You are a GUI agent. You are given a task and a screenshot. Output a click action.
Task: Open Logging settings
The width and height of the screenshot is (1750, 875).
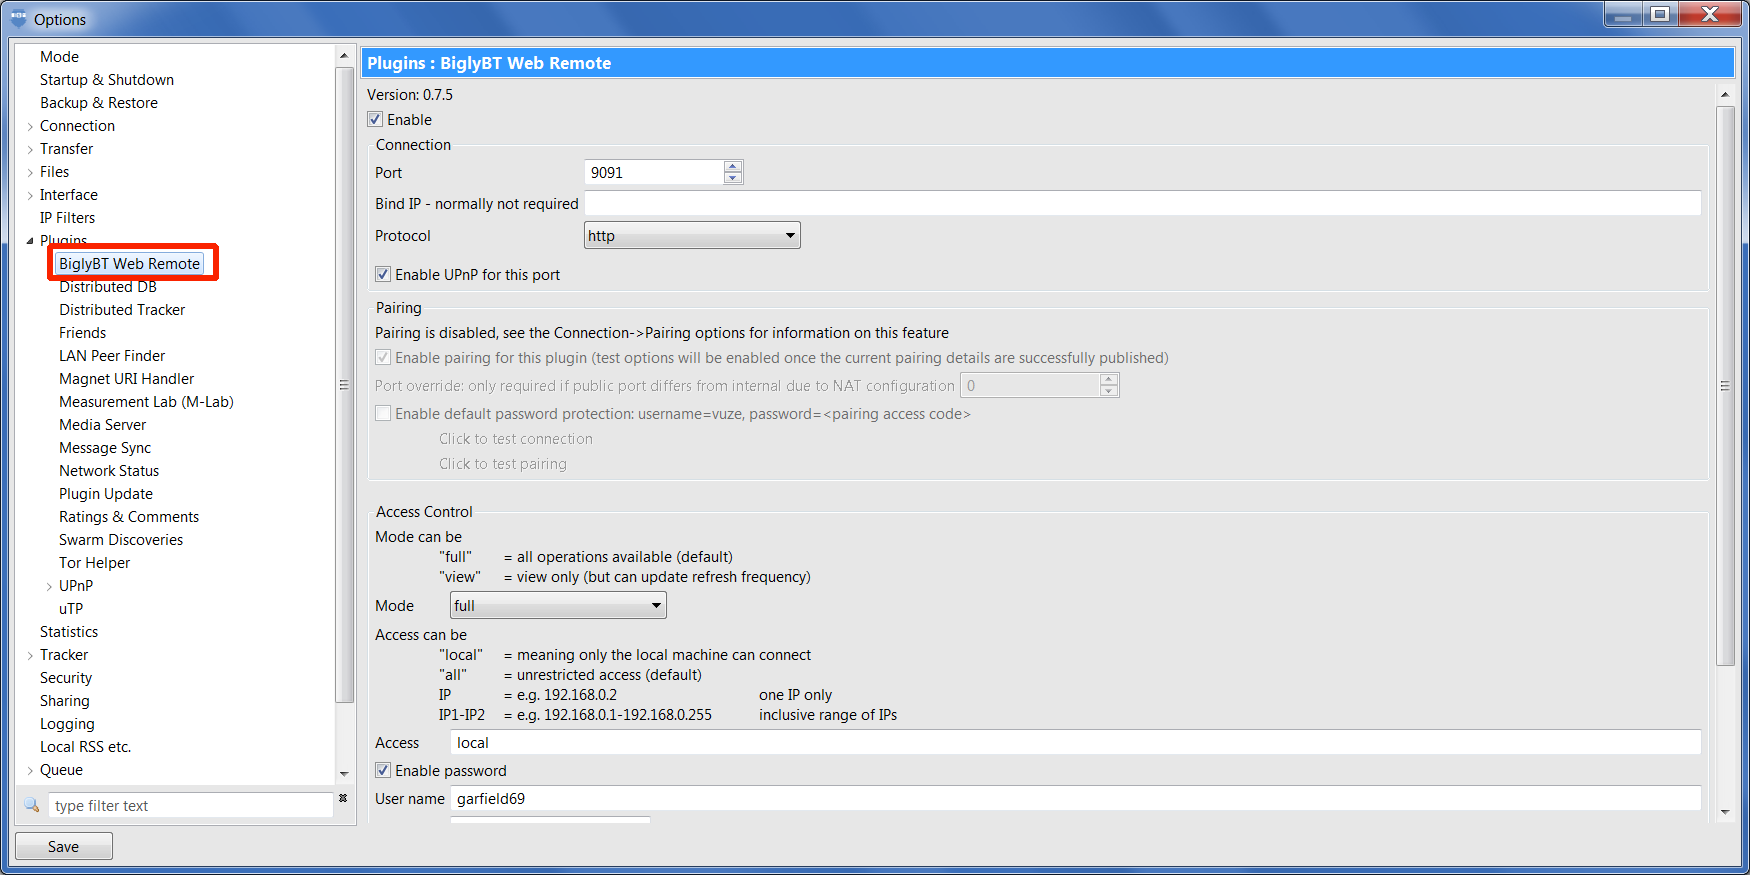click(67, 724)
